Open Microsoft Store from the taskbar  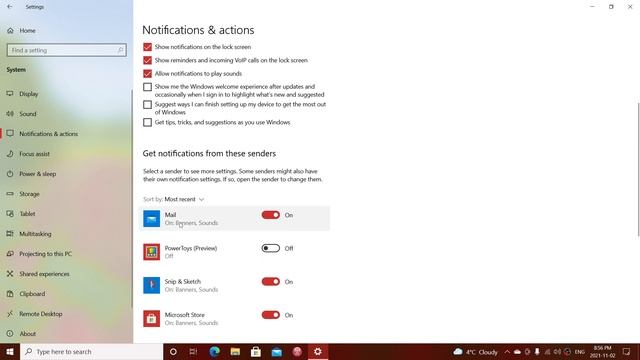click(x=256, y=352)
